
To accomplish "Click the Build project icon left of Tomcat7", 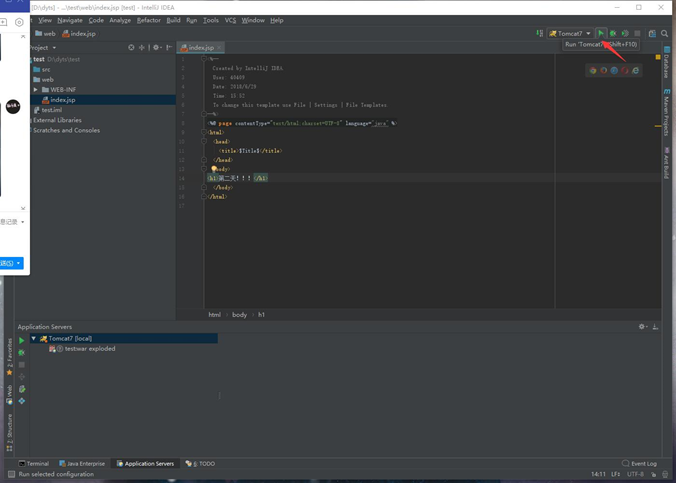I will tap(539, 33).
